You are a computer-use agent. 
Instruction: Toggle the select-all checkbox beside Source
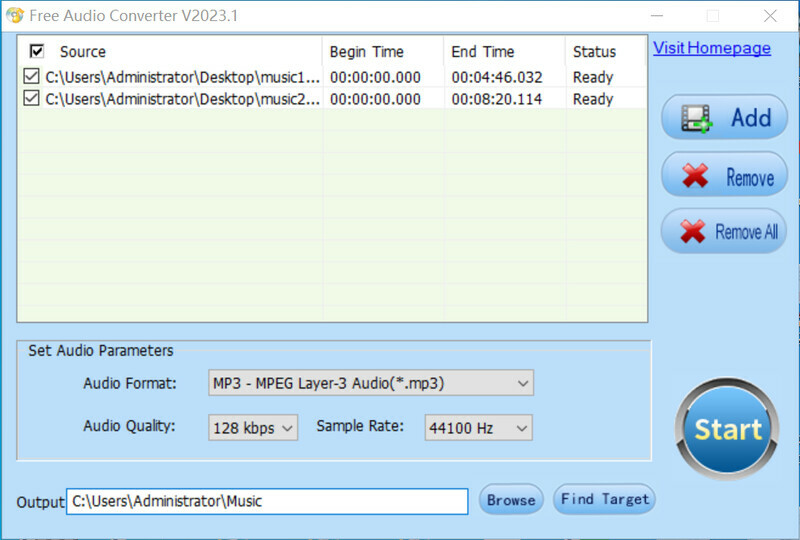37,51
